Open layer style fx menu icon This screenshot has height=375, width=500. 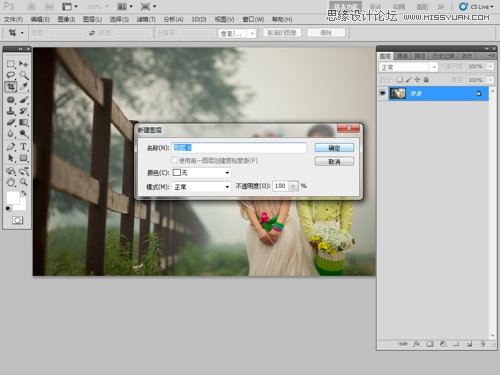416,344
